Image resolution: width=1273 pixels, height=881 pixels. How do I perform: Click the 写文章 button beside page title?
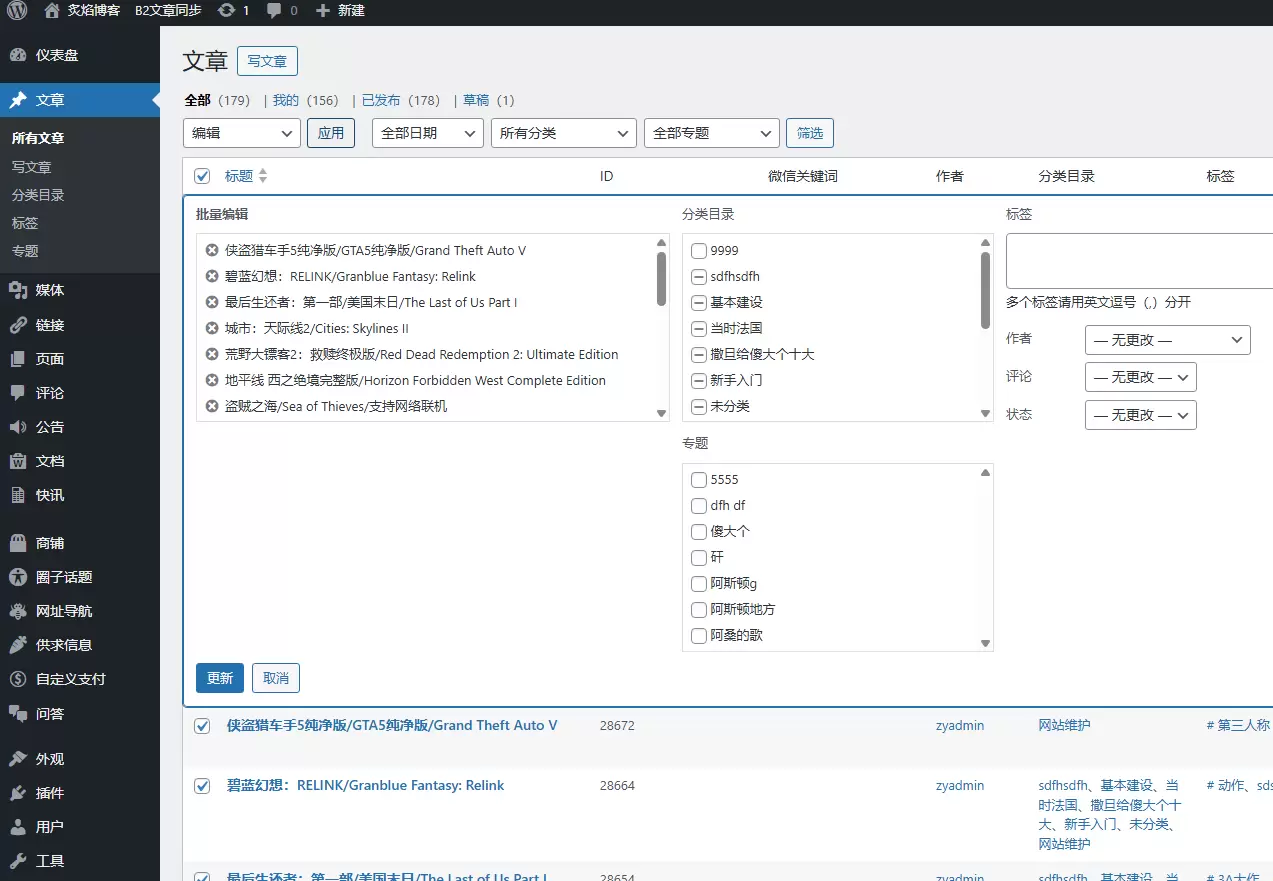267,61
